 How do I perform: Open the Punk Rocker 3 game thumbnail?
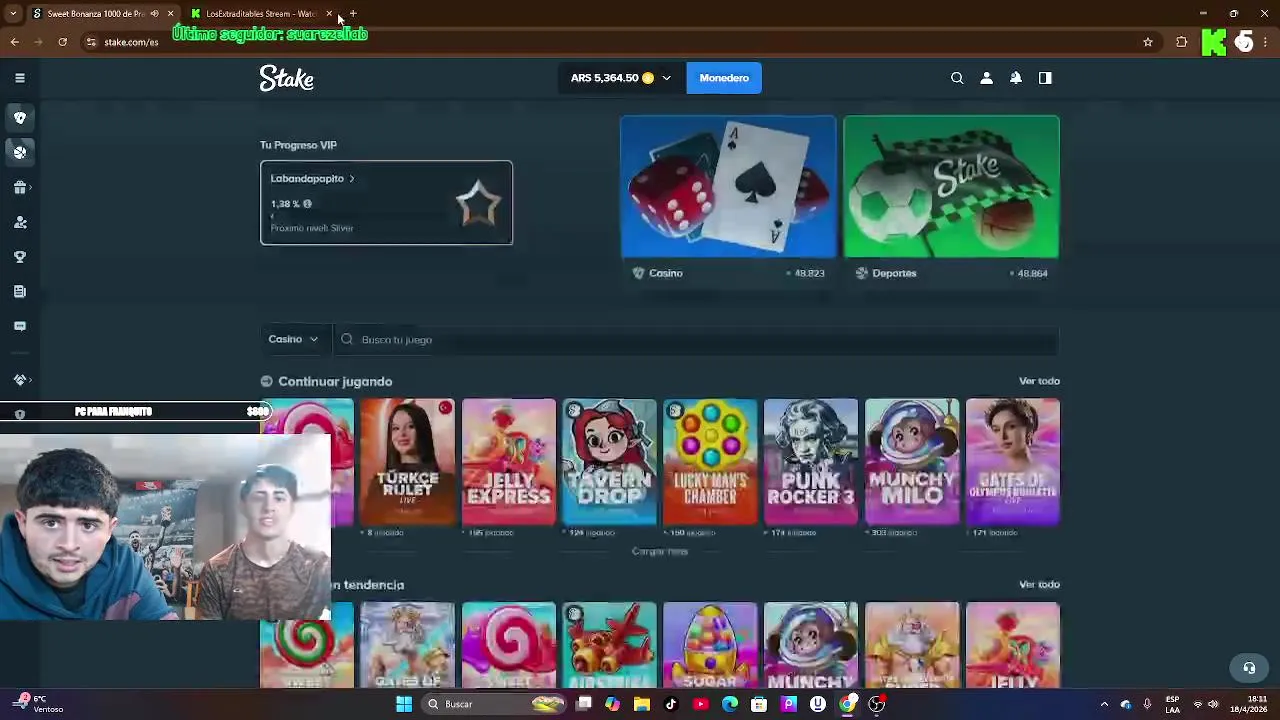(x=811, y=461)
